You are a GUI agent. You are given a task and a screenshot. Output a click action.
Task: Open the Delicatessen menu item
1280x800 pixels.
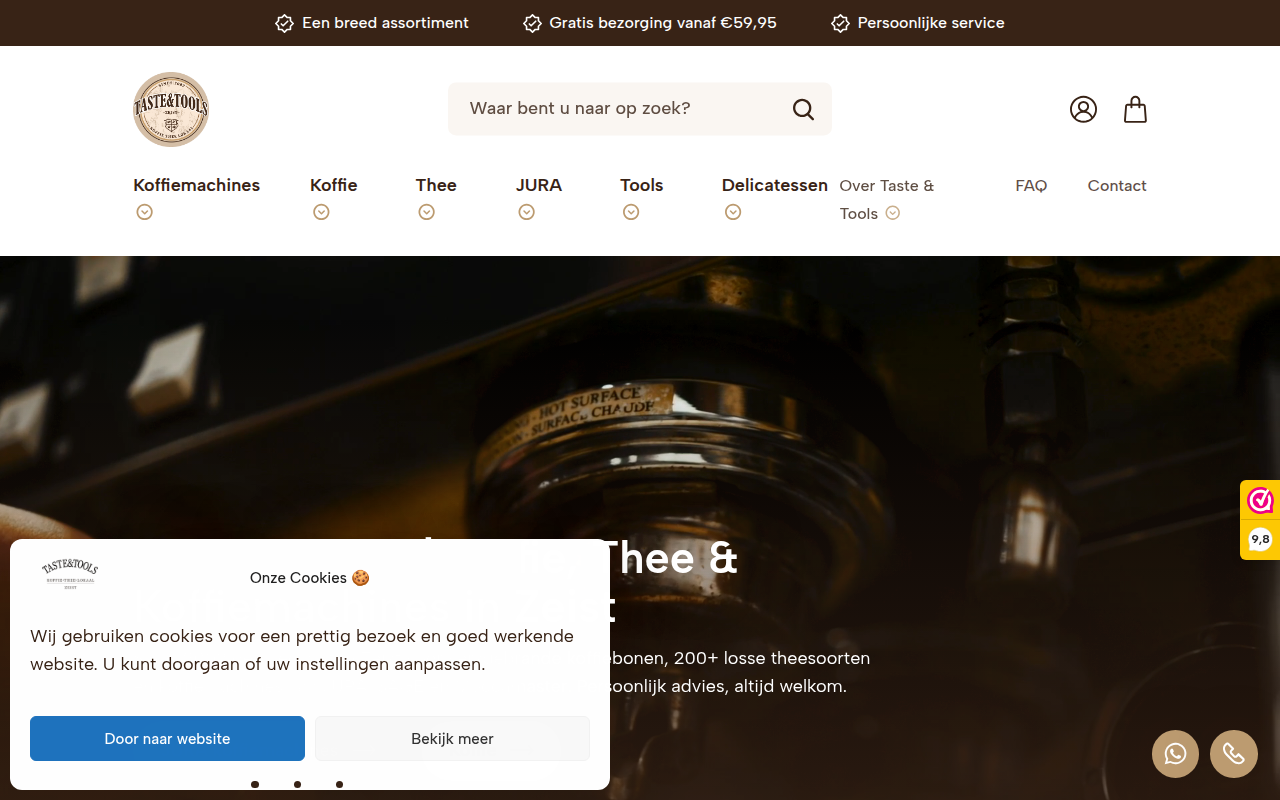[x=775, y=185]
